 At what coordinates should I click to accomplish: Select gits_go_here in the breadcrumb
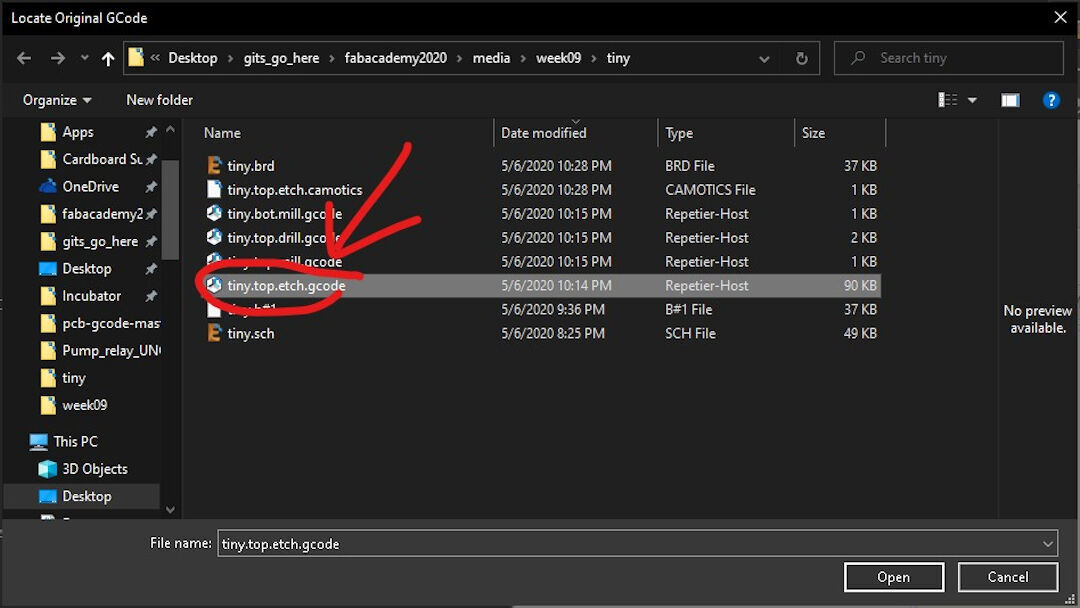pyautogui.click(x=281, y=59)
